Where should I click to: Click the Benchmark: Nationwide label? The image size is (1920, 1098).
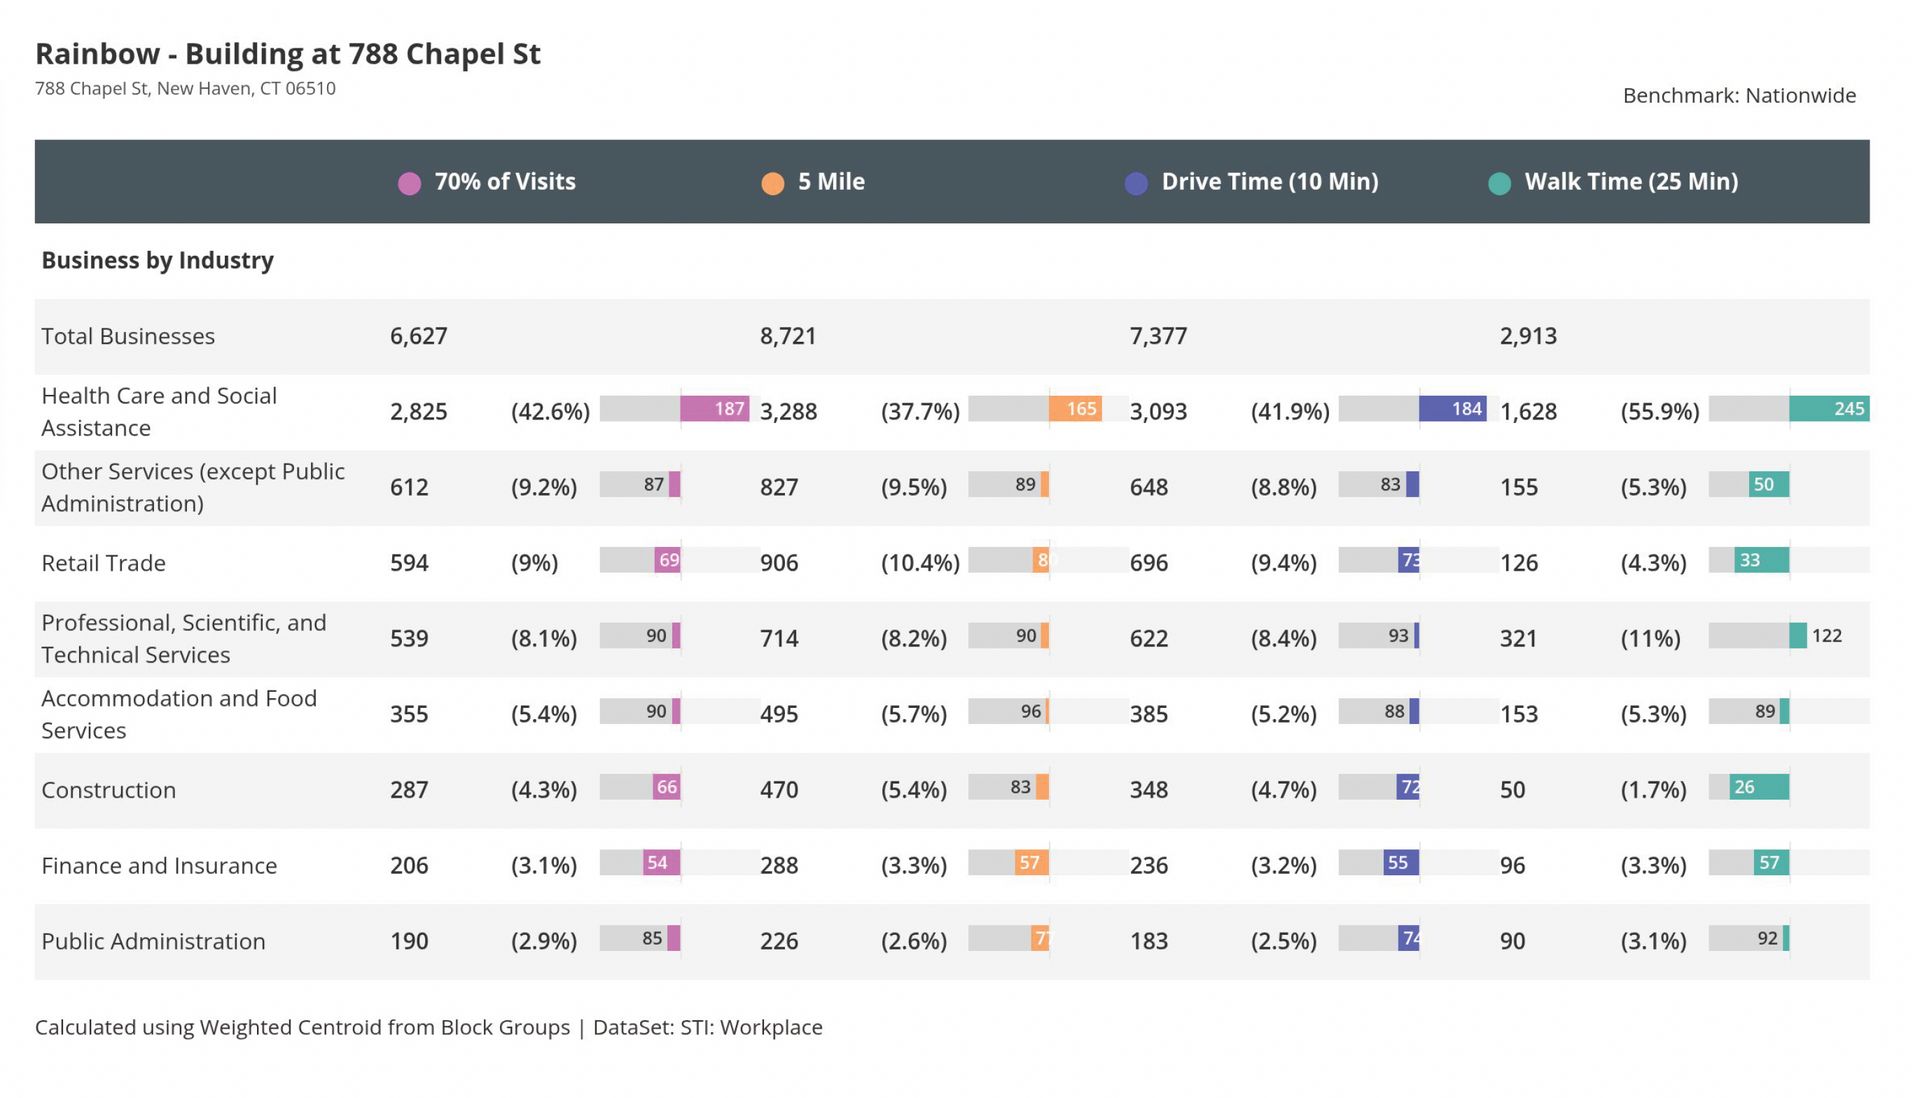(x=1738, y=96)
